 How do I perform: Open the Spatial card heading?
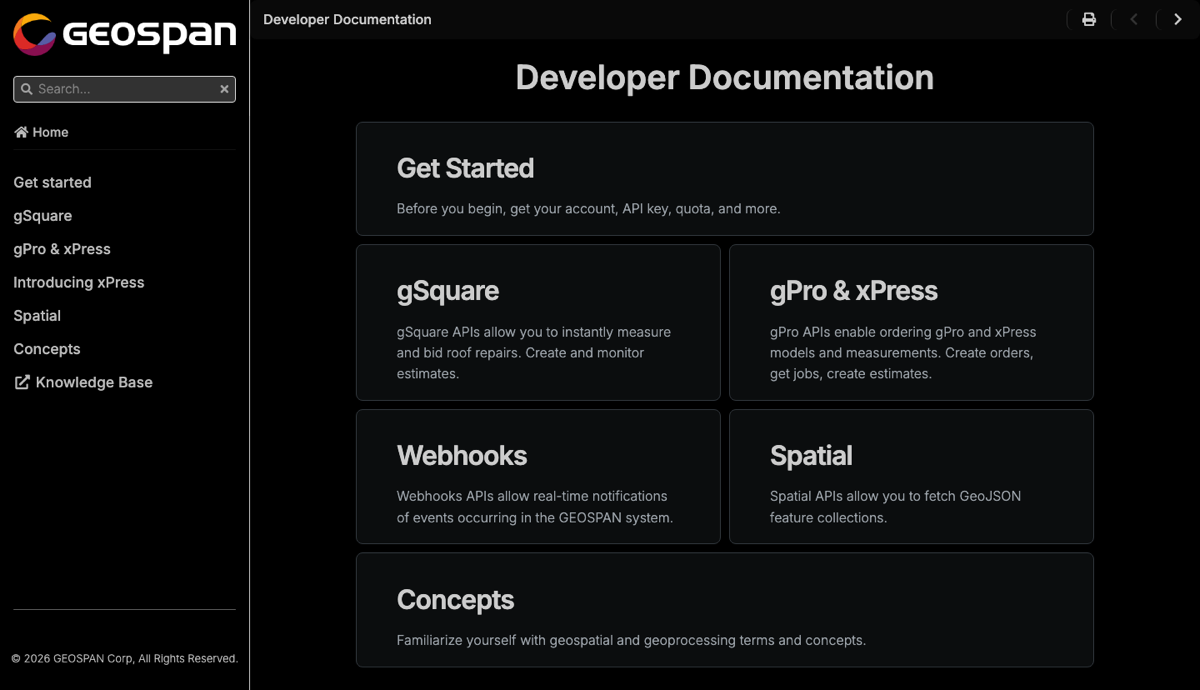pos(811,455)
